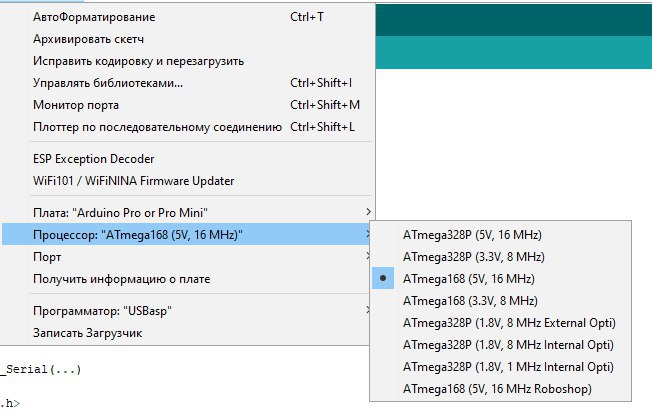Click the _Serial(...) code line in editor
652x413 pixels.
point(40,370)
